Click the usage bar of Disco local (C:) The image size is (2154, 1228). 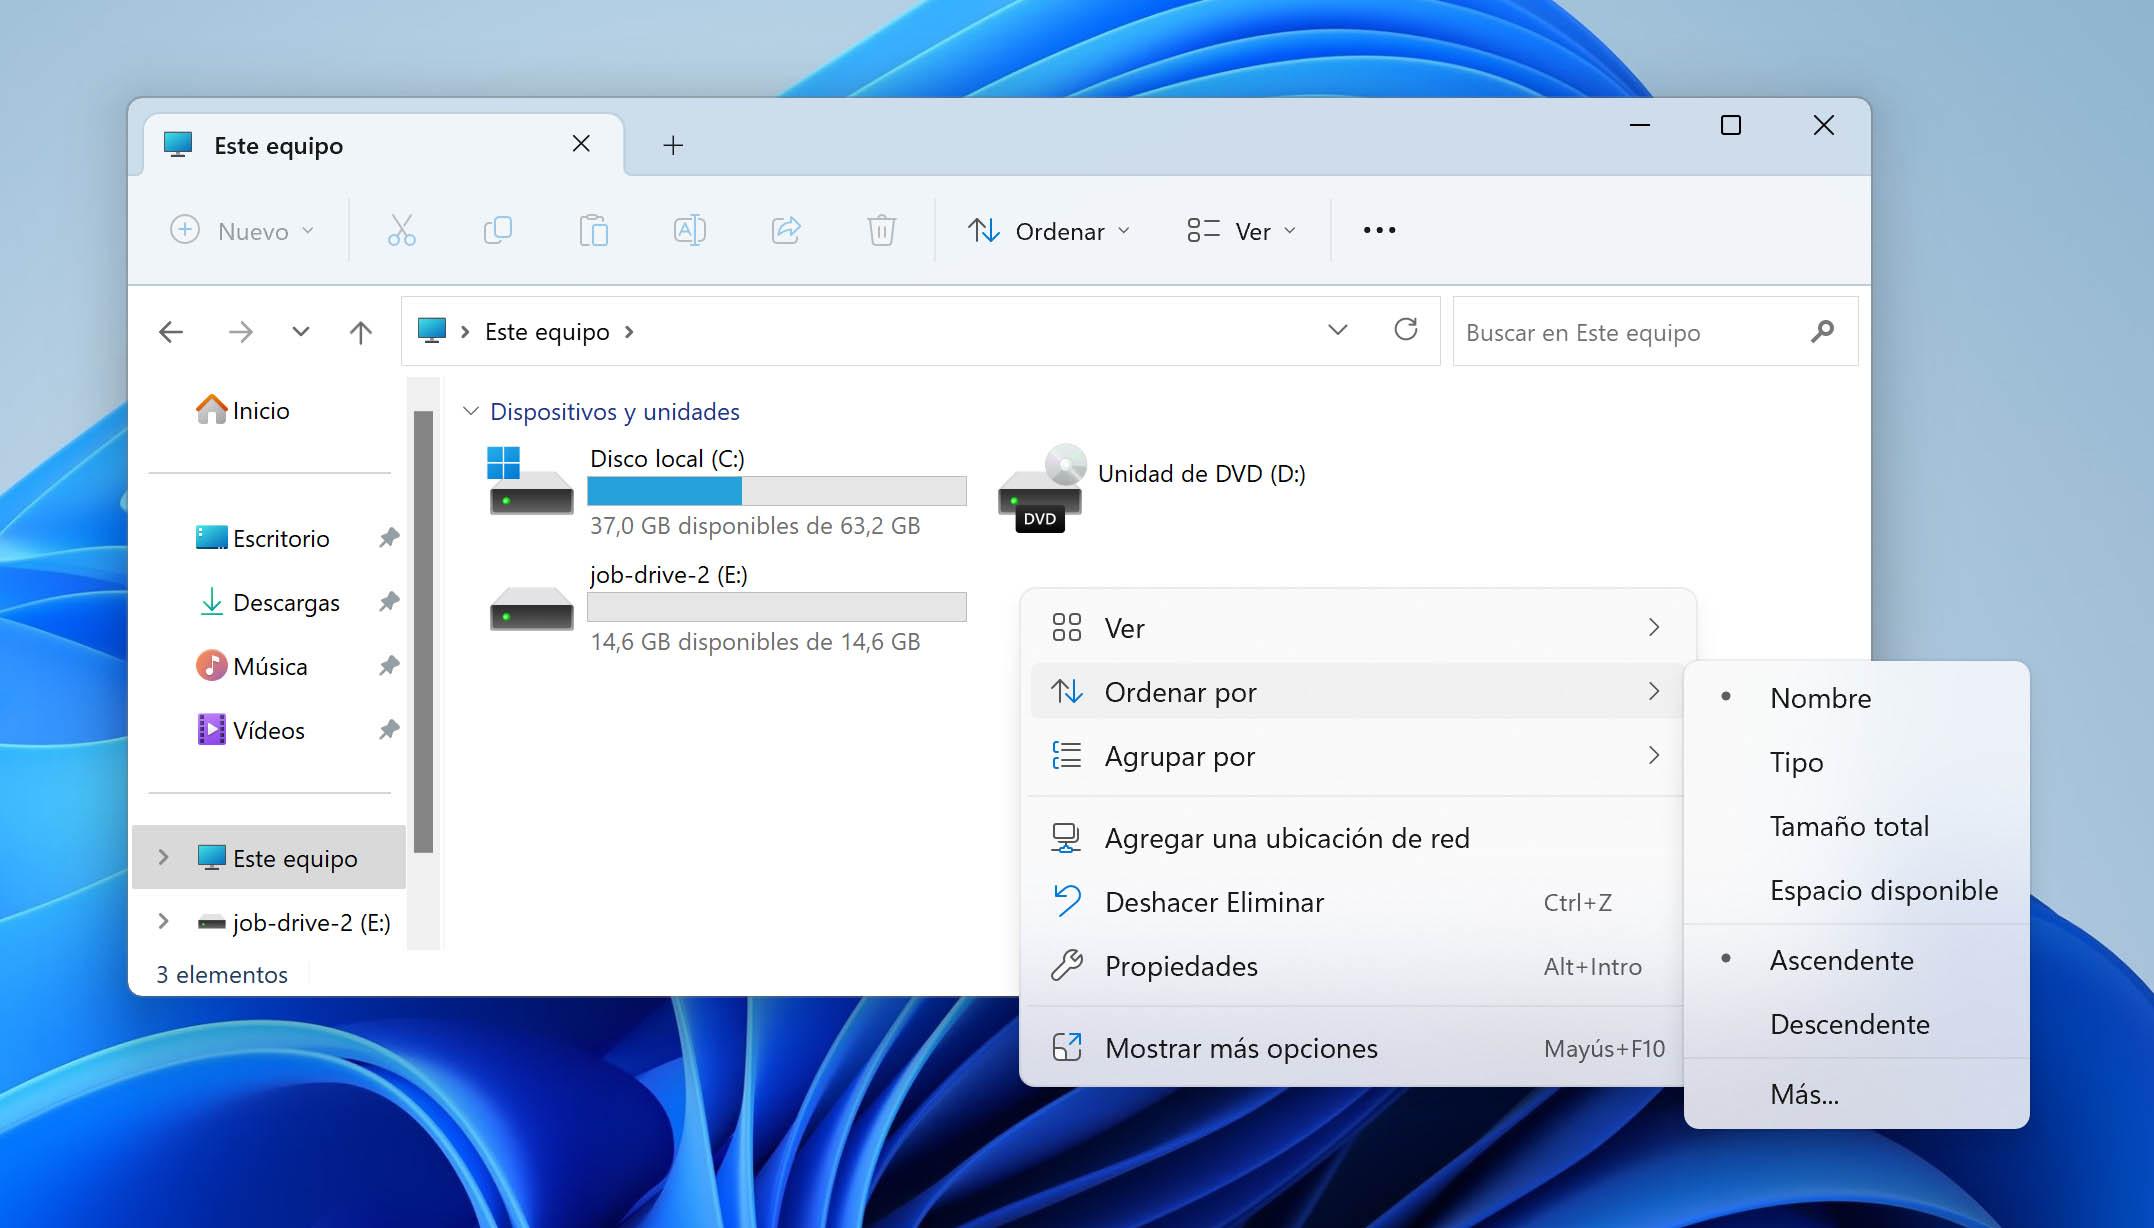pyautogui.click(x=777, y=491)
